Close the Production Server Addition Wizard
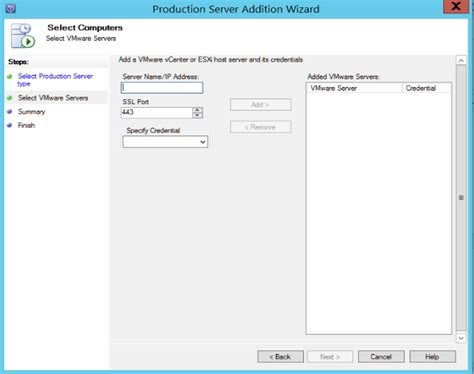474x374 pixels. click(x=456, y=6)
